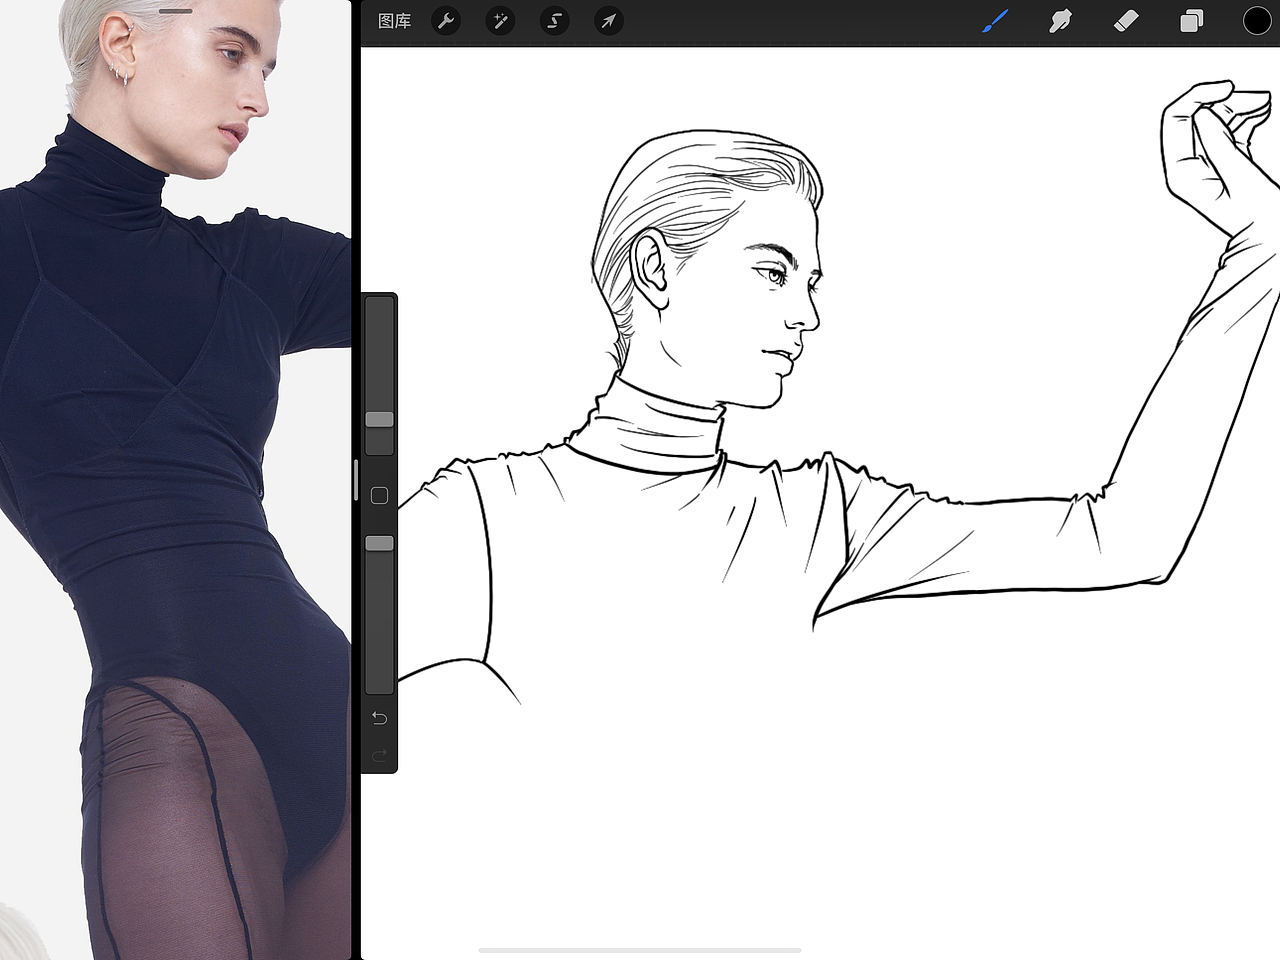Viewport: 1280px width, 960px height.
Task: Tap the sidebar edge handle beside the canvas
Action: point(355,480)
